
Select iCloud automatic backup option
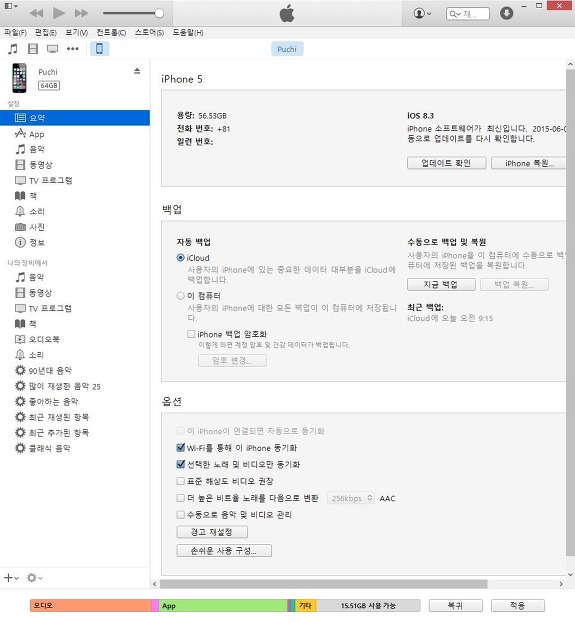tap(180, 257)
